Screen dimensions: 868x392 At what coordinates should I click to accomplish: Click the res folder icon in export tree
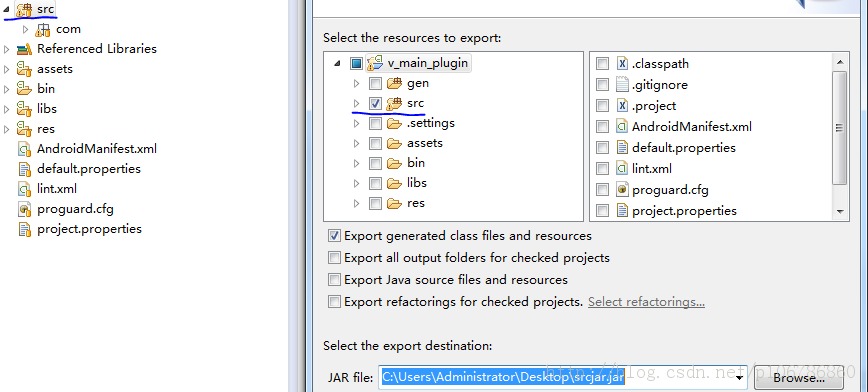(x=394, y=203)
